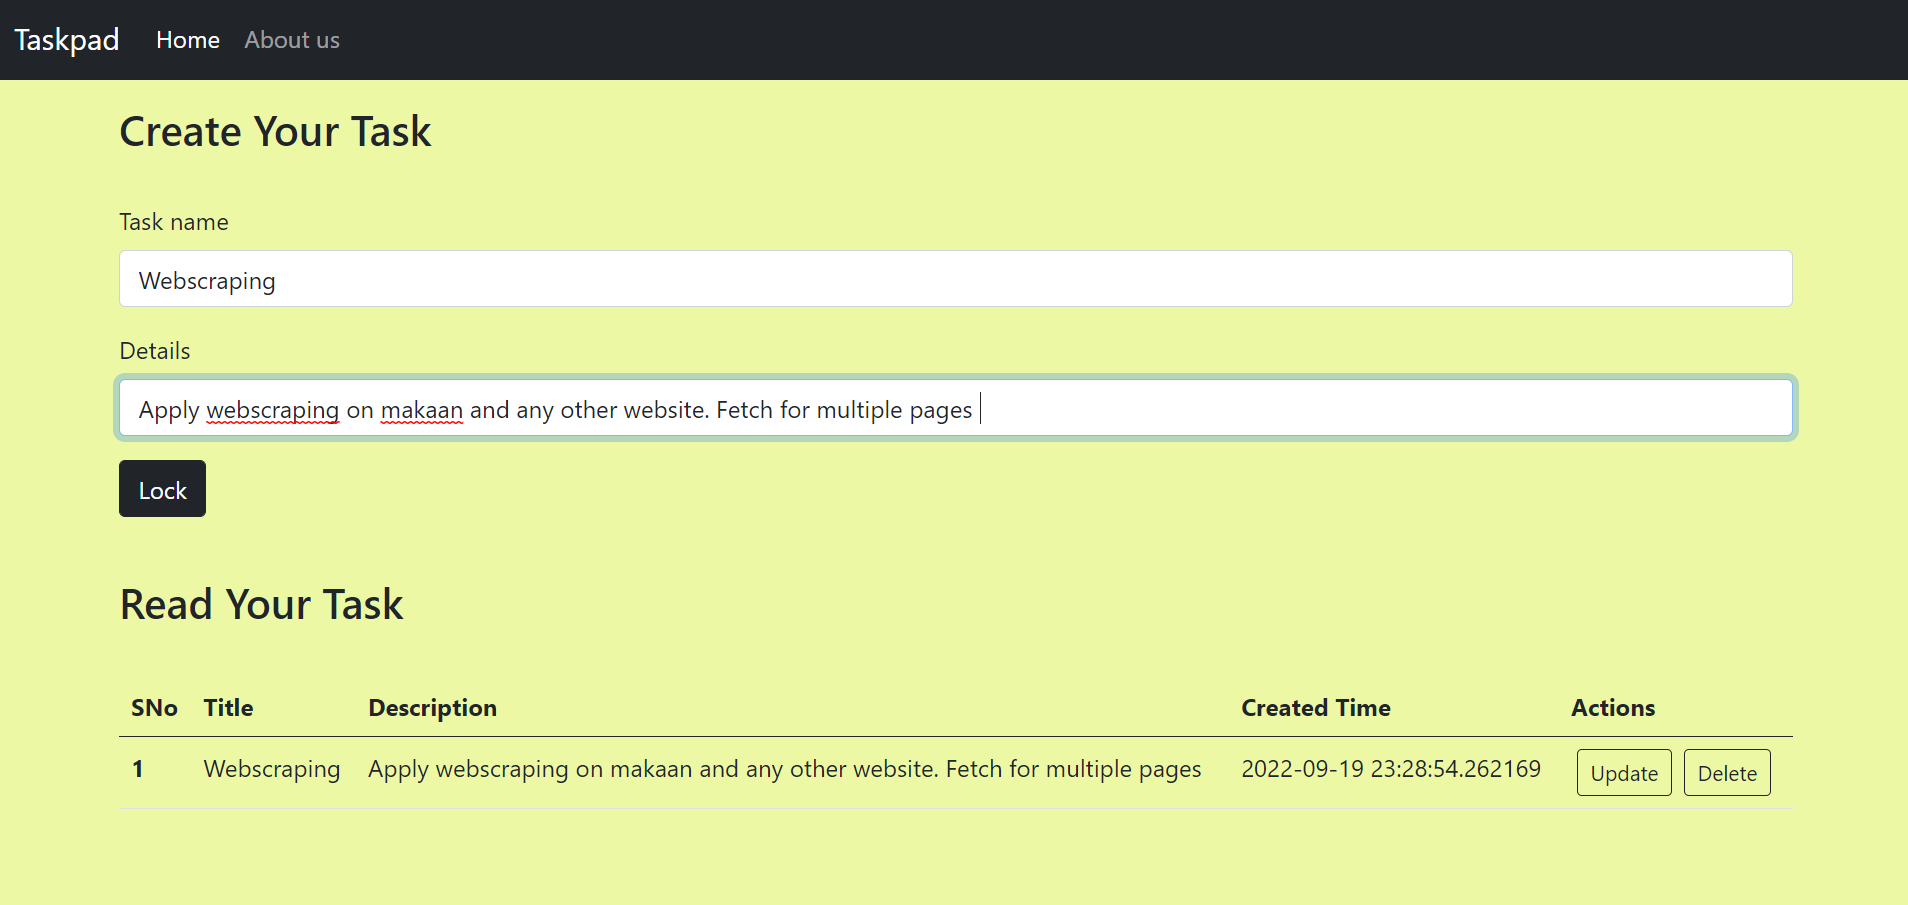Click the Create Your Task heading
1908x905 pixels.
pos(276,132)
